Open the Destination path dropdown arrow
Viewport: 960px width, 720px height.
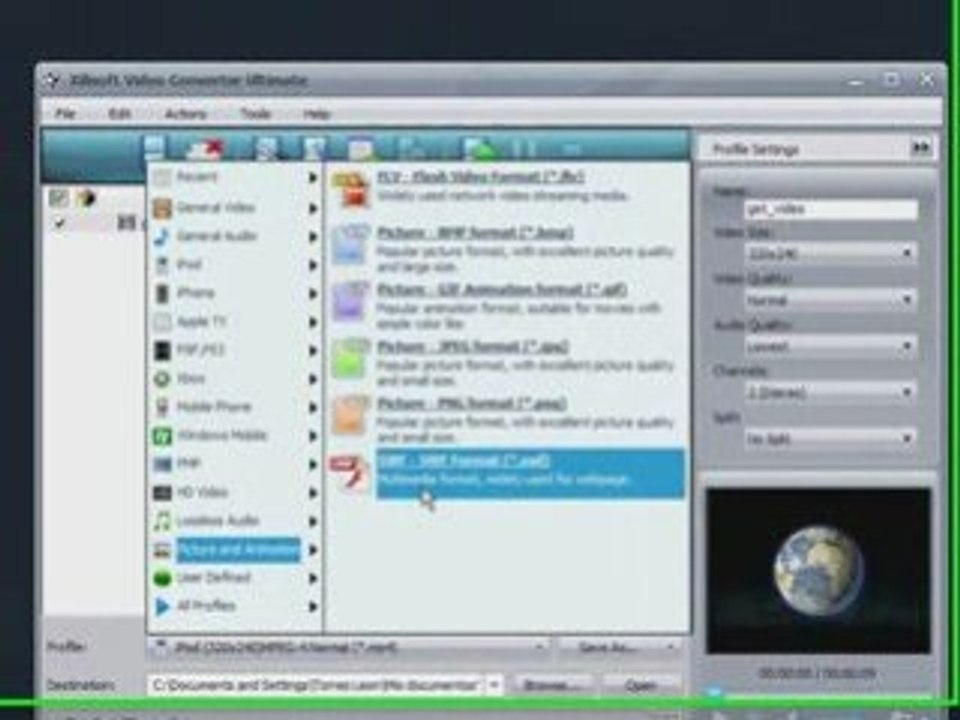[494, 685]
